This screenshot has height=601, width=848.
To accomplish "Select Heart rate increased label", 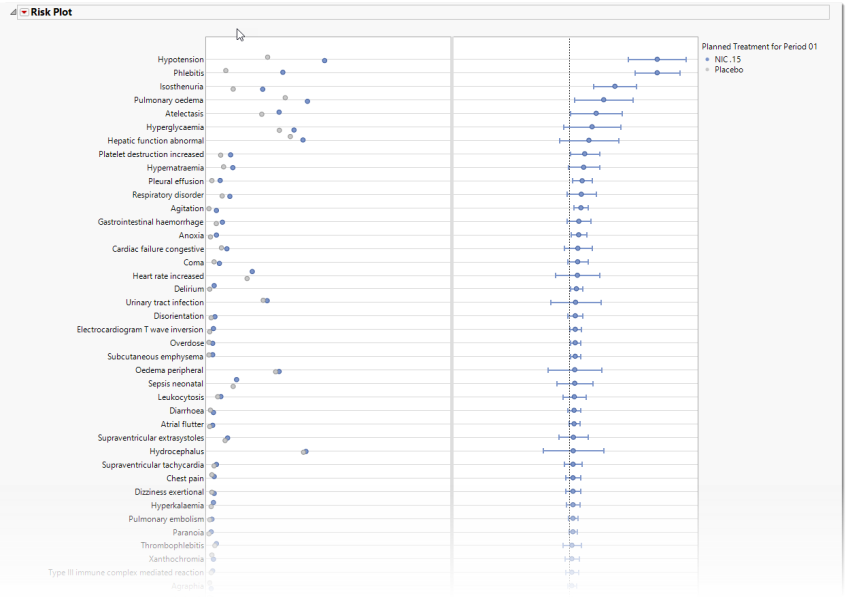I will 168,276.
